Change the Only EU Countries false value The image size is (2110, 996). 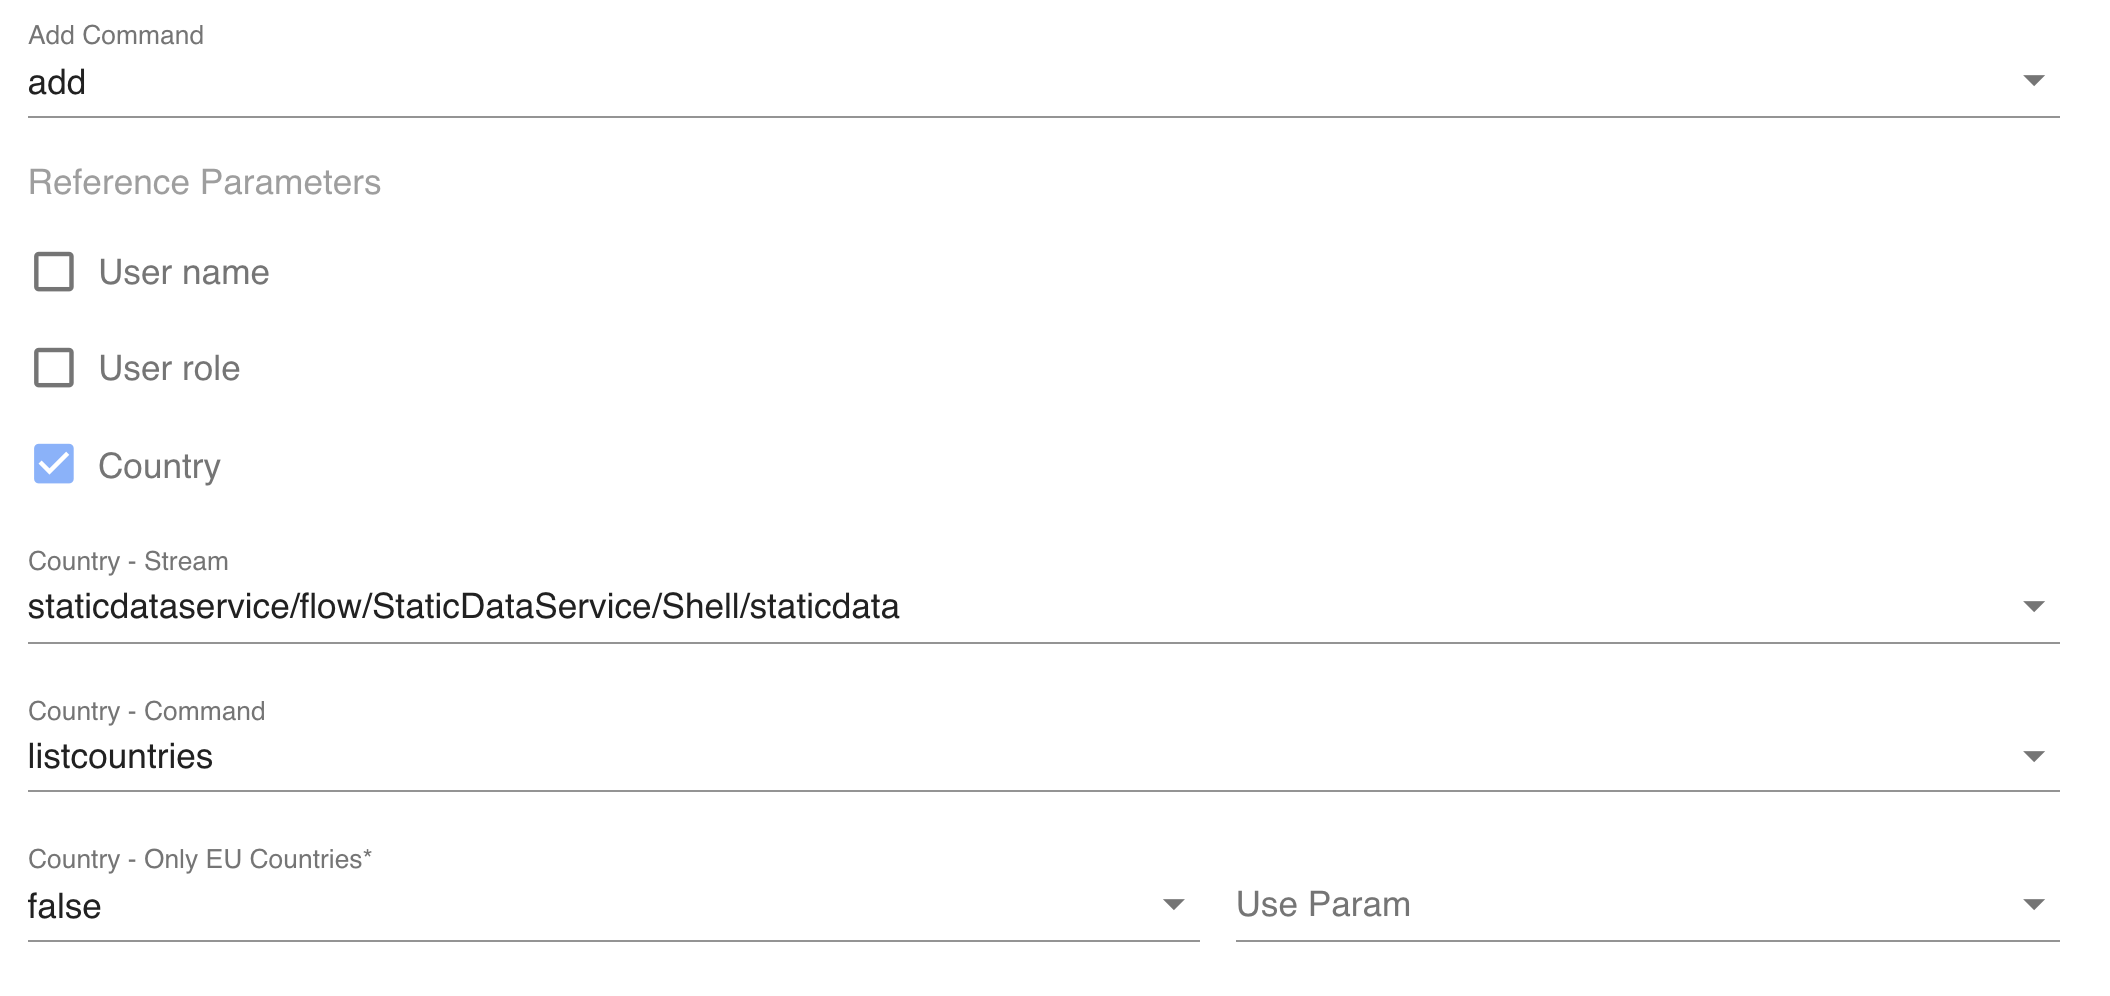point(600,906)
